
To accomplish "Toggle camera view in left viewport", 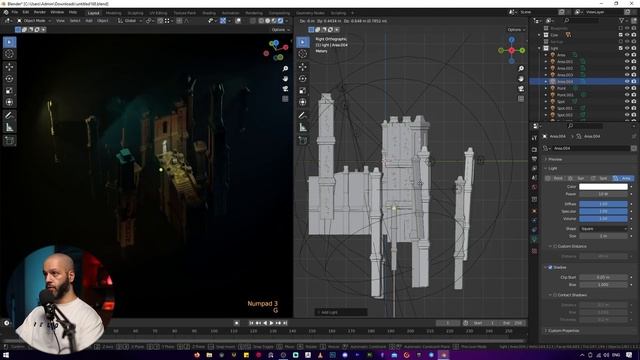I will [x=285, y=89].
